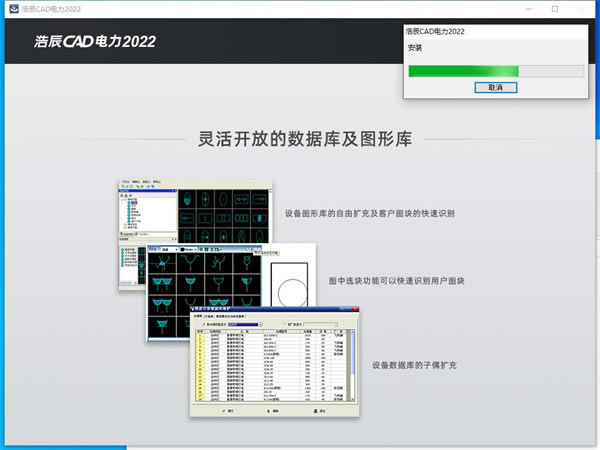Click the caption 设备数据库的子偶扩充
Image resolution: width=600 pixels, height=450 pixels.
click(413, 366)
